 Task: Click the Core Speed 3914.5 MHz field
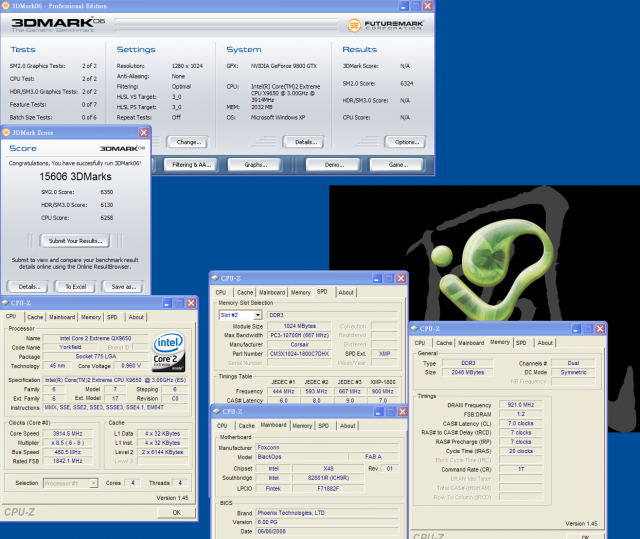coord(68,433)
